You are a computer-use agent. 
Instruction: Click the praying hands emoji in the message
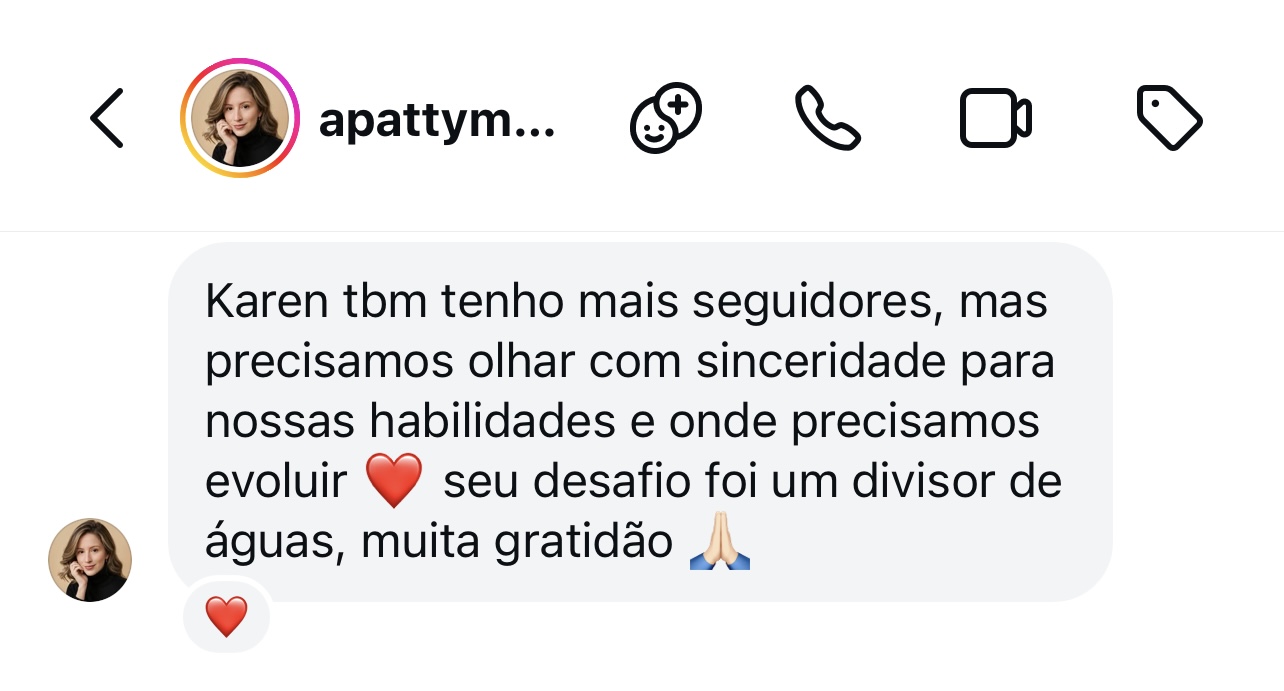click(720, 543)
